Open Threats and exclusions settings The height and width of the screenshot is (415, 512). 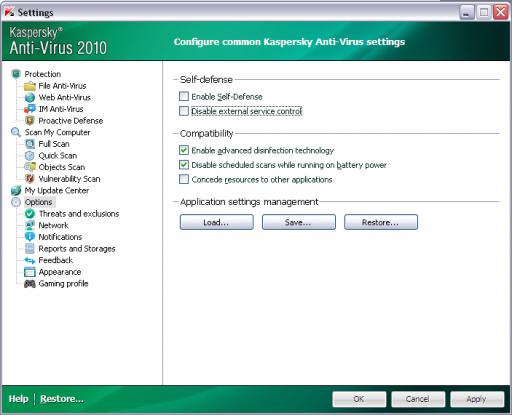[x=79, y=214]
